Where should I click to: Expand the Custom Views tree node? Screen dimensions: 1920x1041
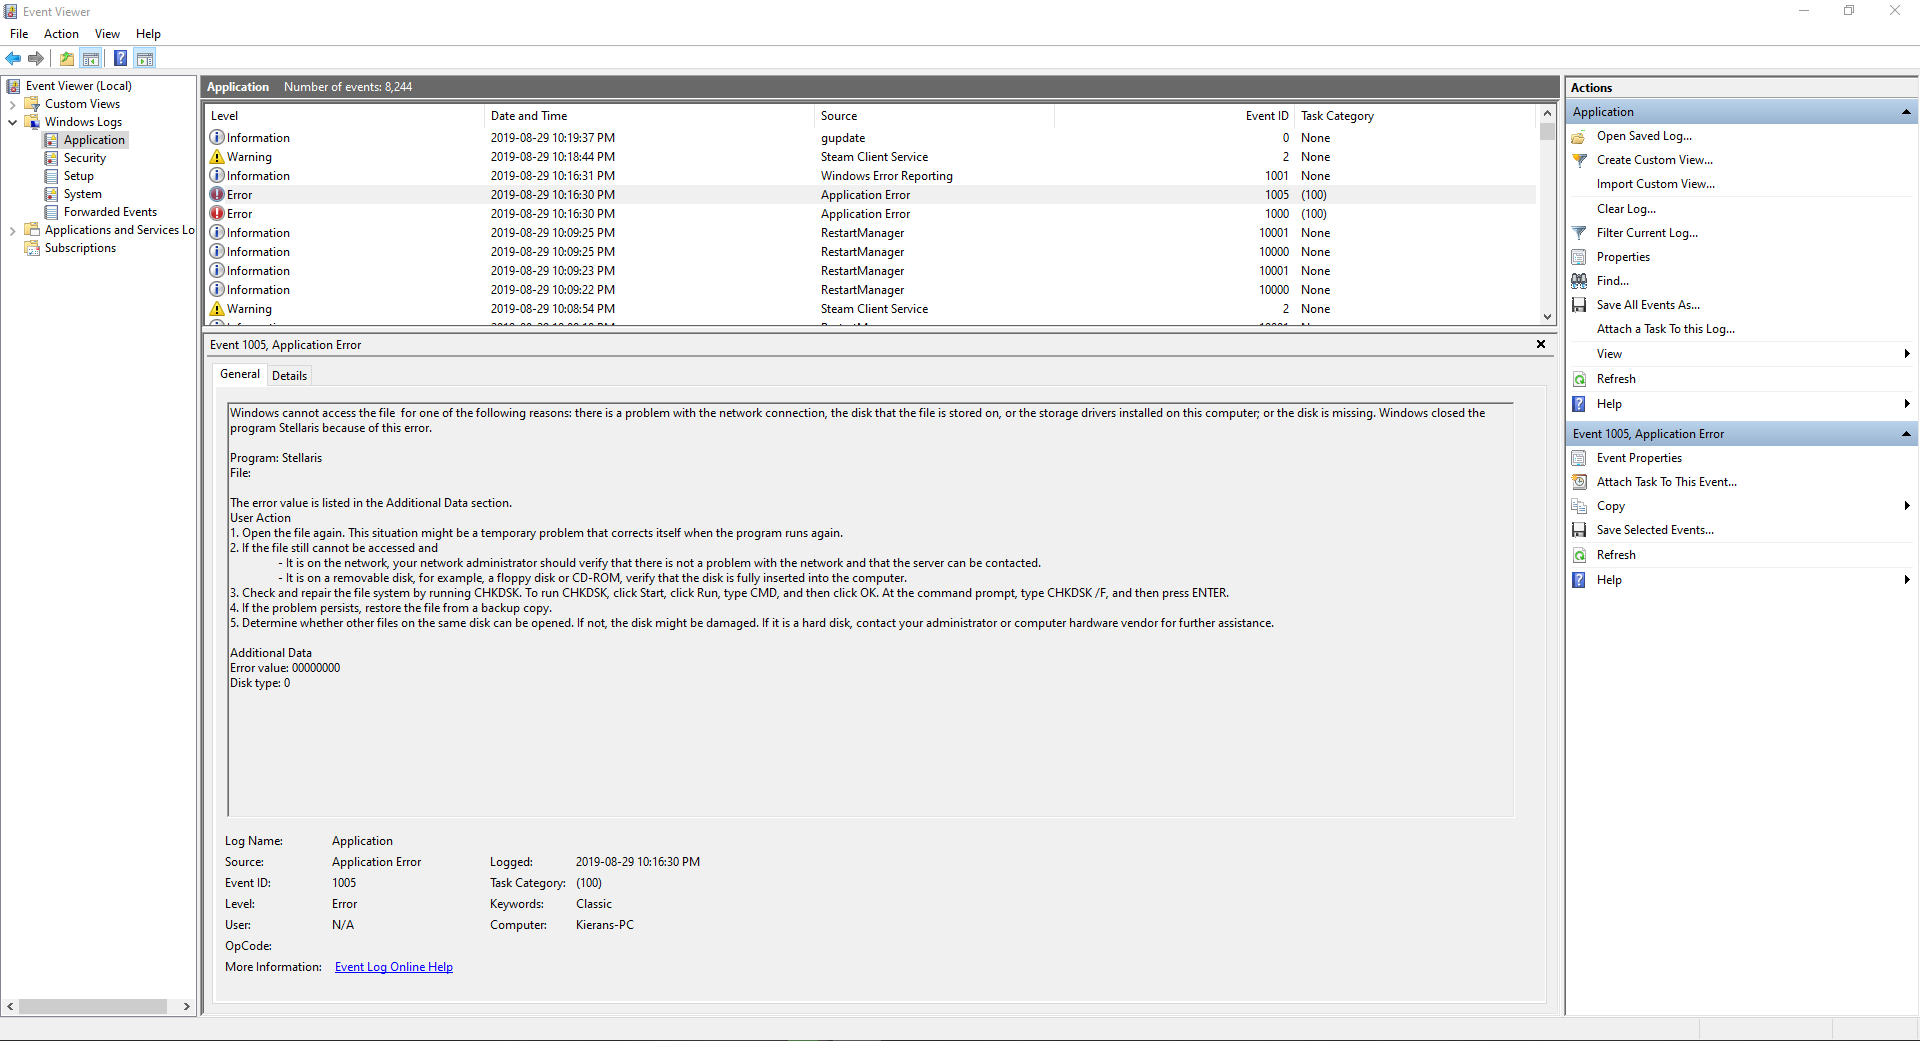[12, 104]
